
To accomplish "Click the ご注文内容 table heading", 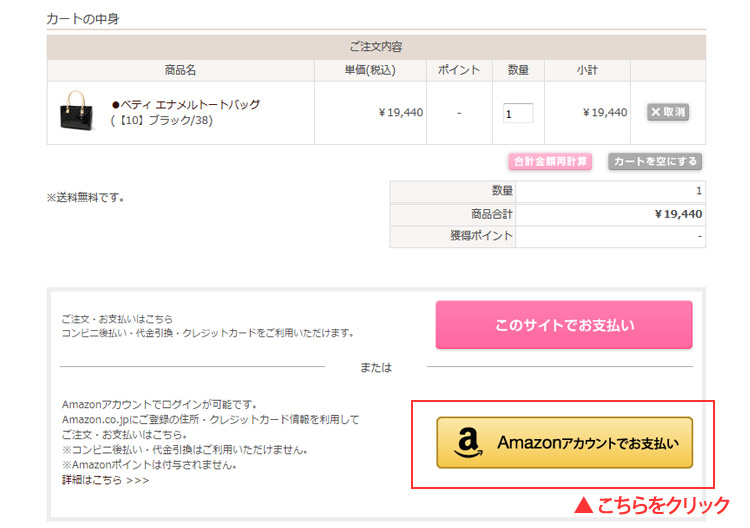I will (x=376, y=47).
